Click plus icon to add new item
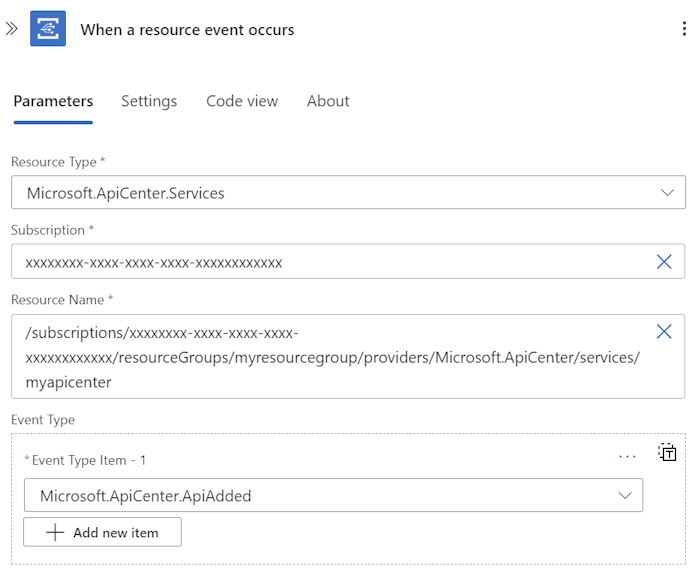This screenshot has width=689, height=569. [55, 533]
